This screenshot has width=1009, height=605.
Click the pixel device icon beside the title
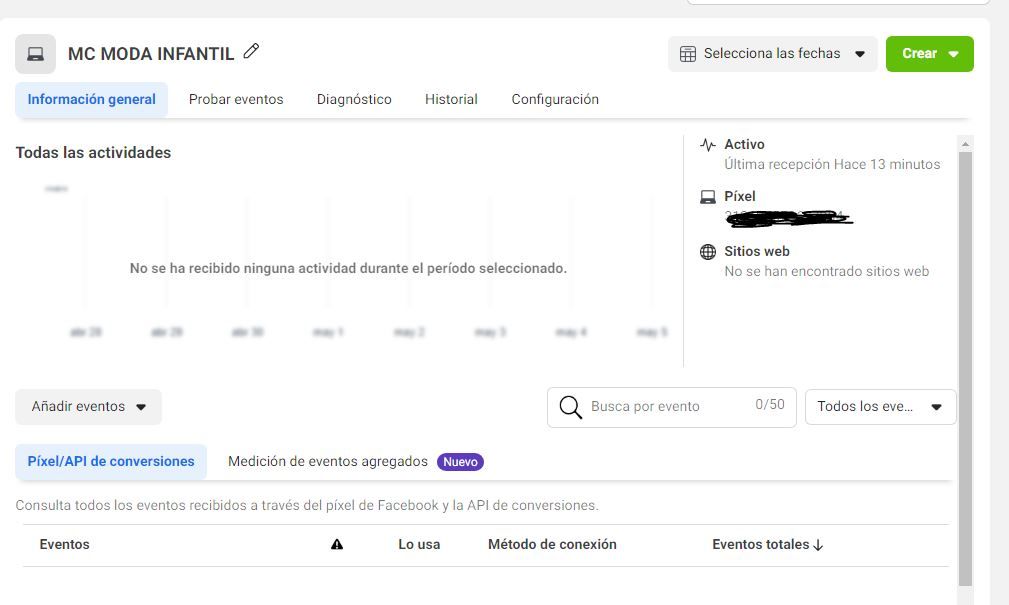pyautogui.click(x=35, y=53)
